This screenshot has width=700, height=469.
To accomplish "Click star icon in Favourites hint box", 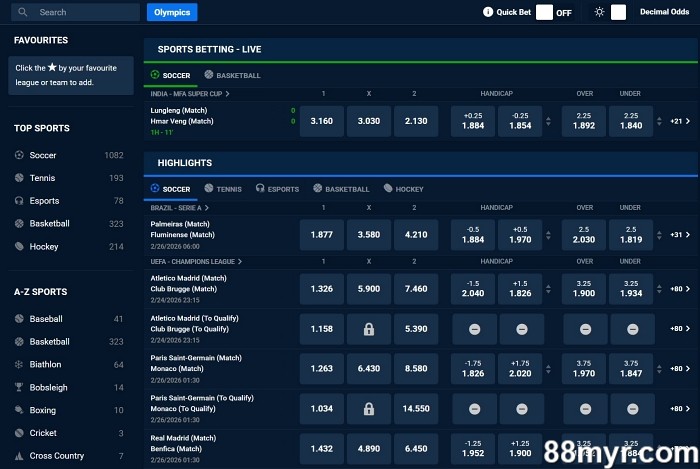I will tap(52, 67).
